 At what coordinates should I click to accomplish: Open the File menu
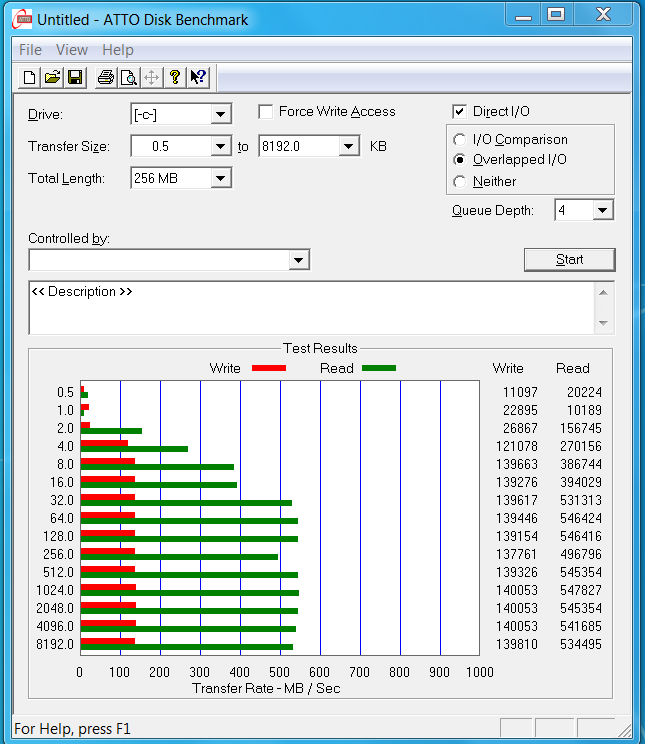[x=30, y=50]
